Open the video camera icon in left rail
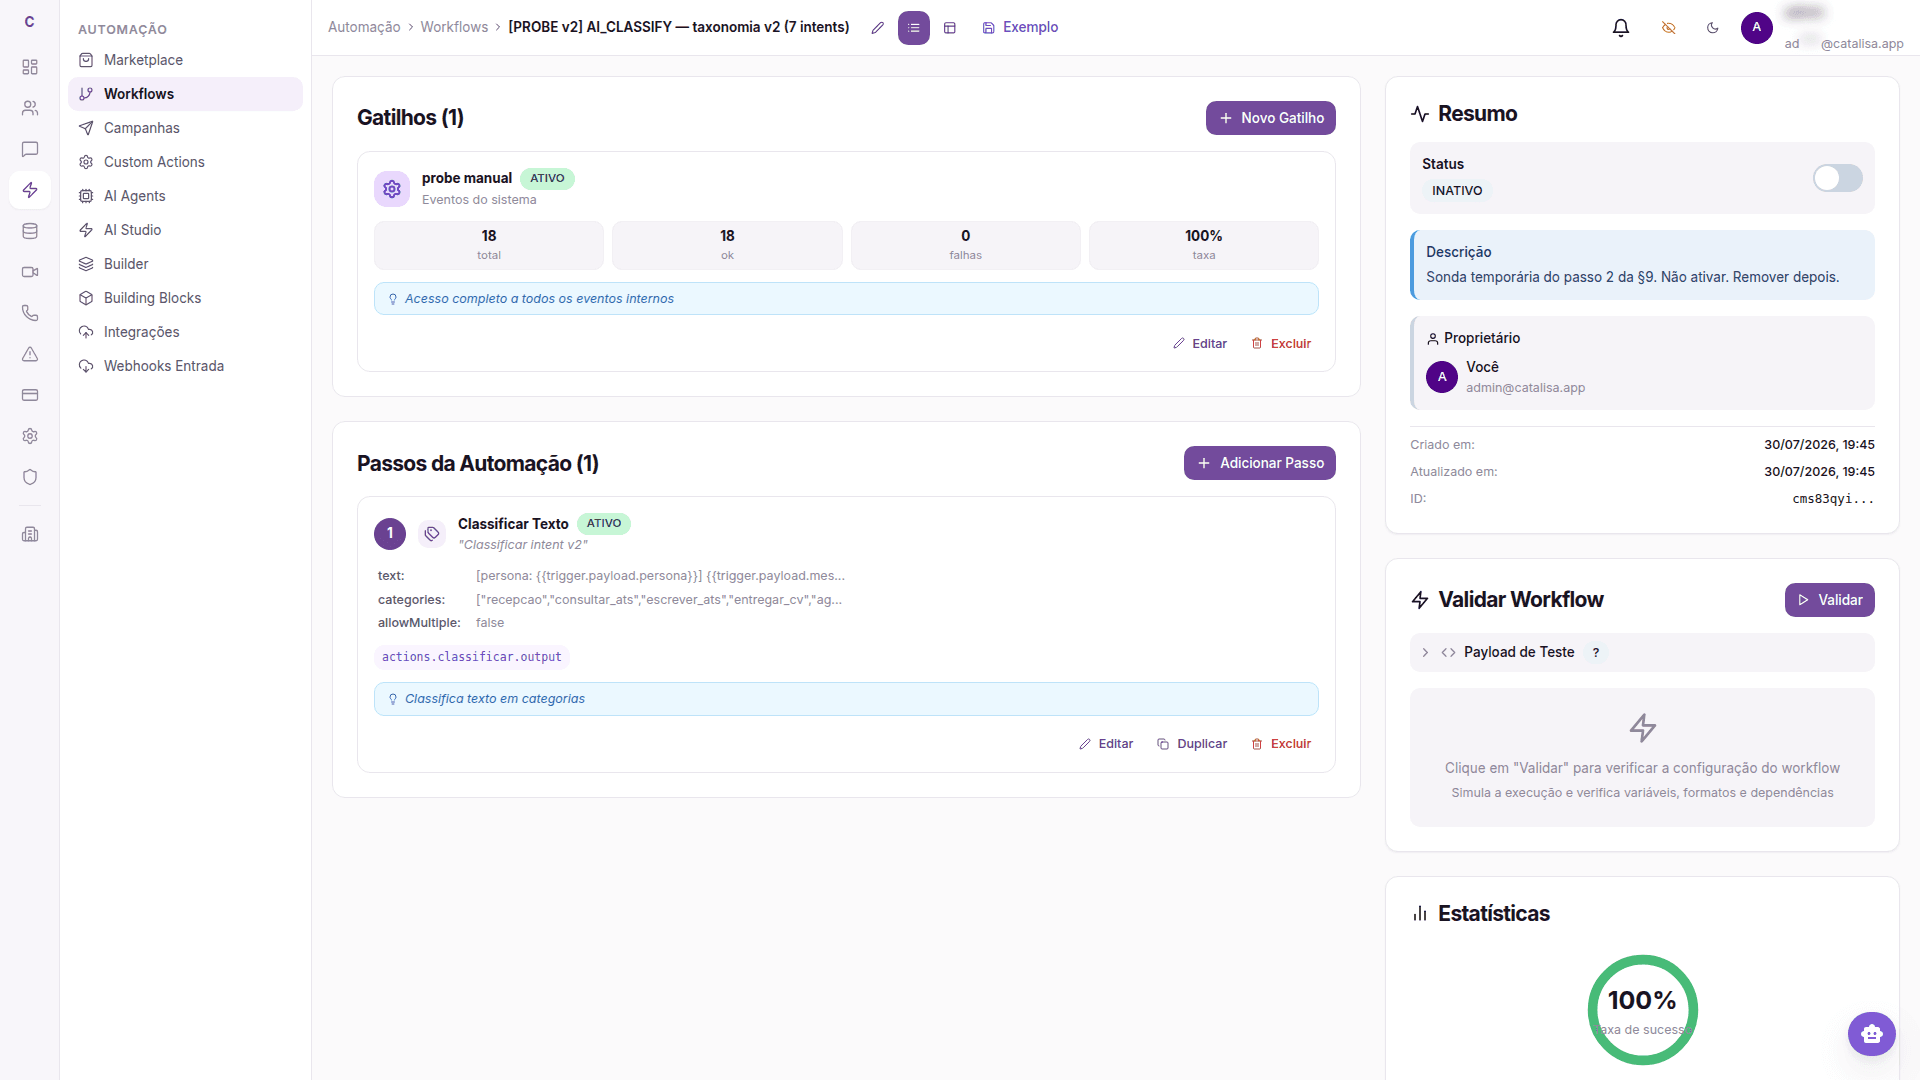This screenshot has height=1080, width=1920. 30,272
